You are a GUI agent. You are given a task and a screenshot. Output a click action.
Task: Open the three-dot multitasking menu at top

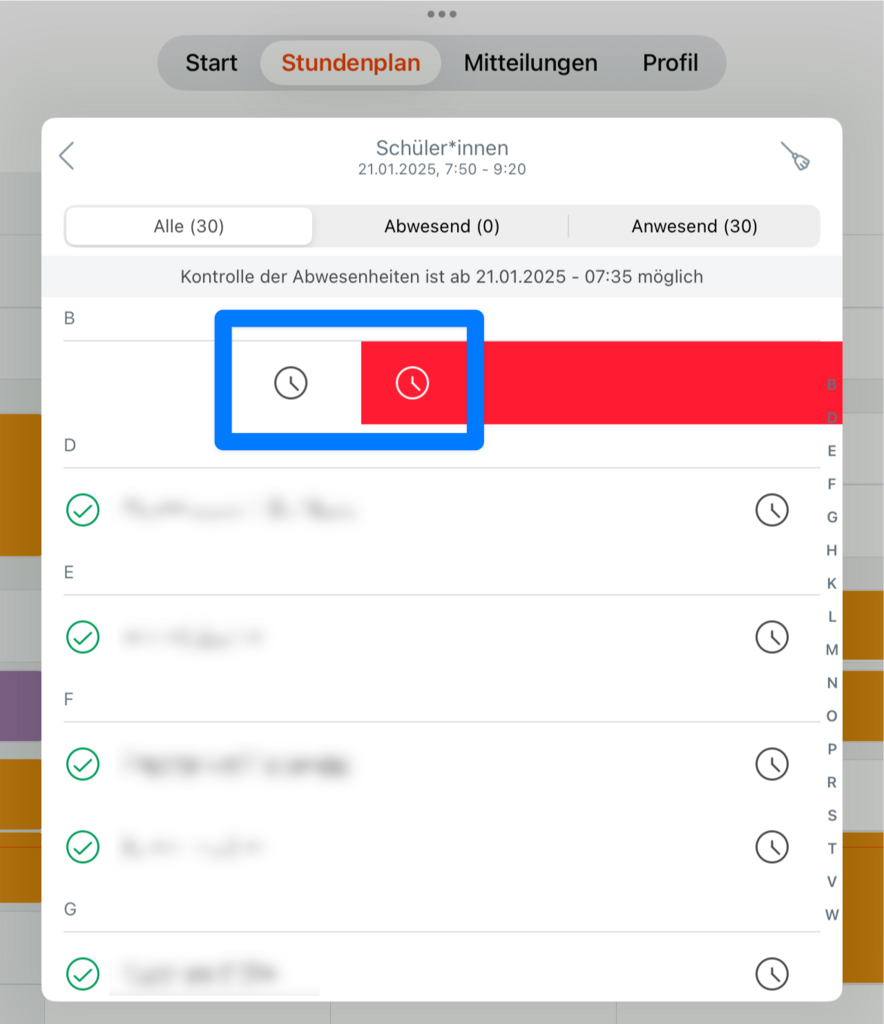click(x=442, y=14)
